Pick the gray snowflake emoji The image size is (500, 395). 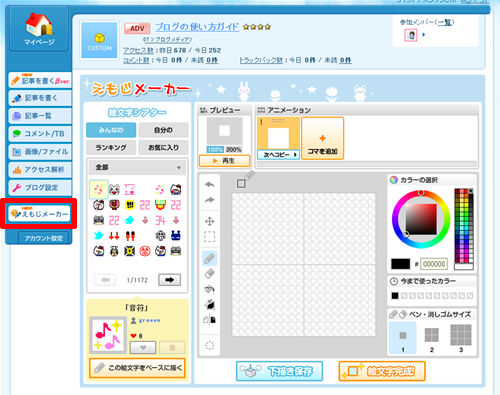click(x=160, y=236)
